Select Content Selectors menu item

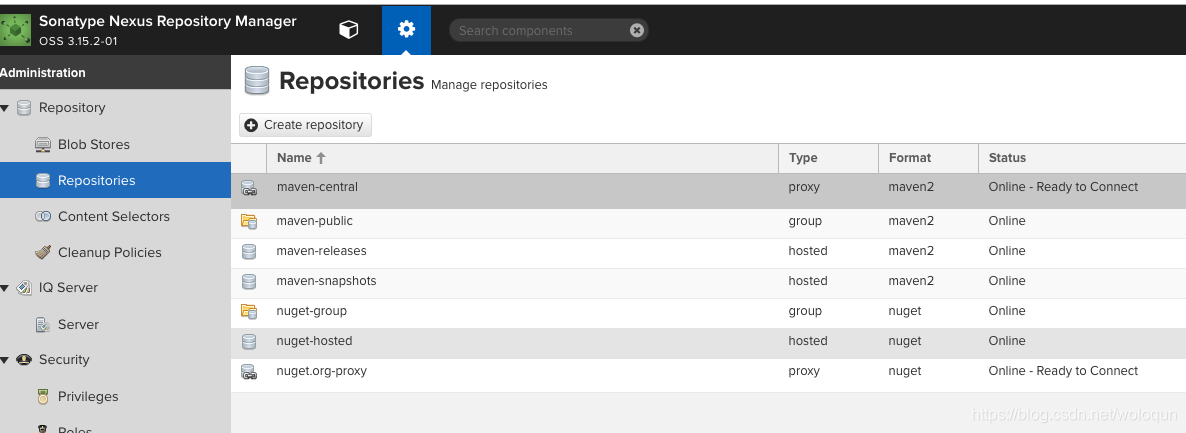[x=113, y=216]
